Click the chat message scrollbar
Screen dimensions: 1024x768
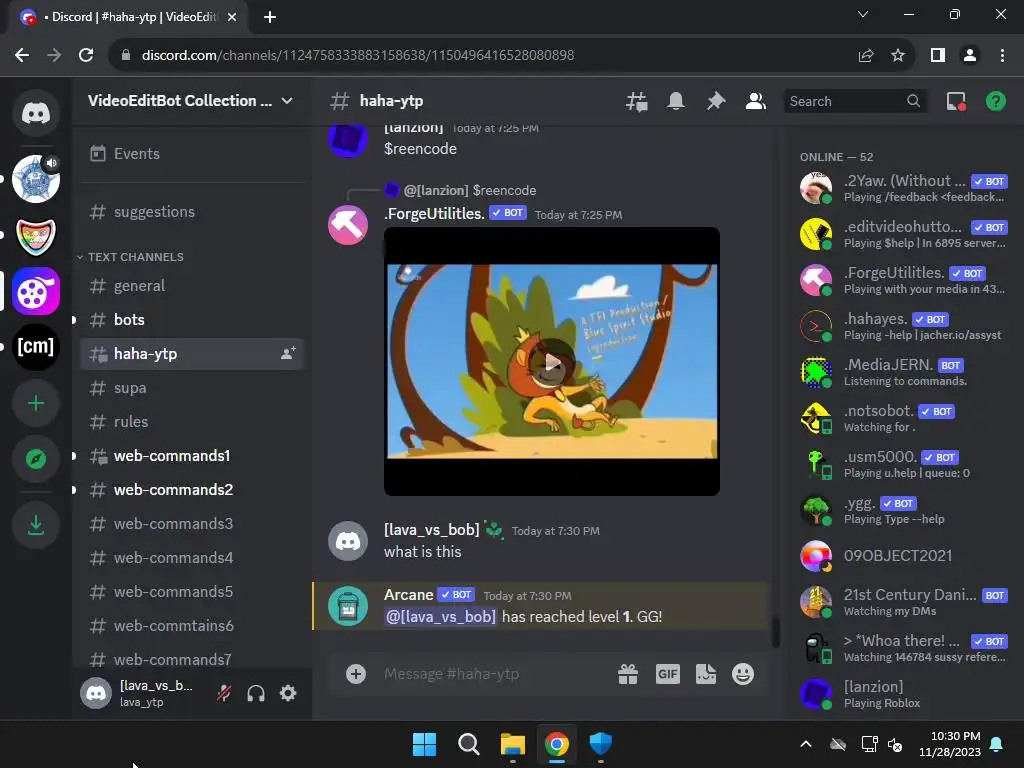(776, 632)
